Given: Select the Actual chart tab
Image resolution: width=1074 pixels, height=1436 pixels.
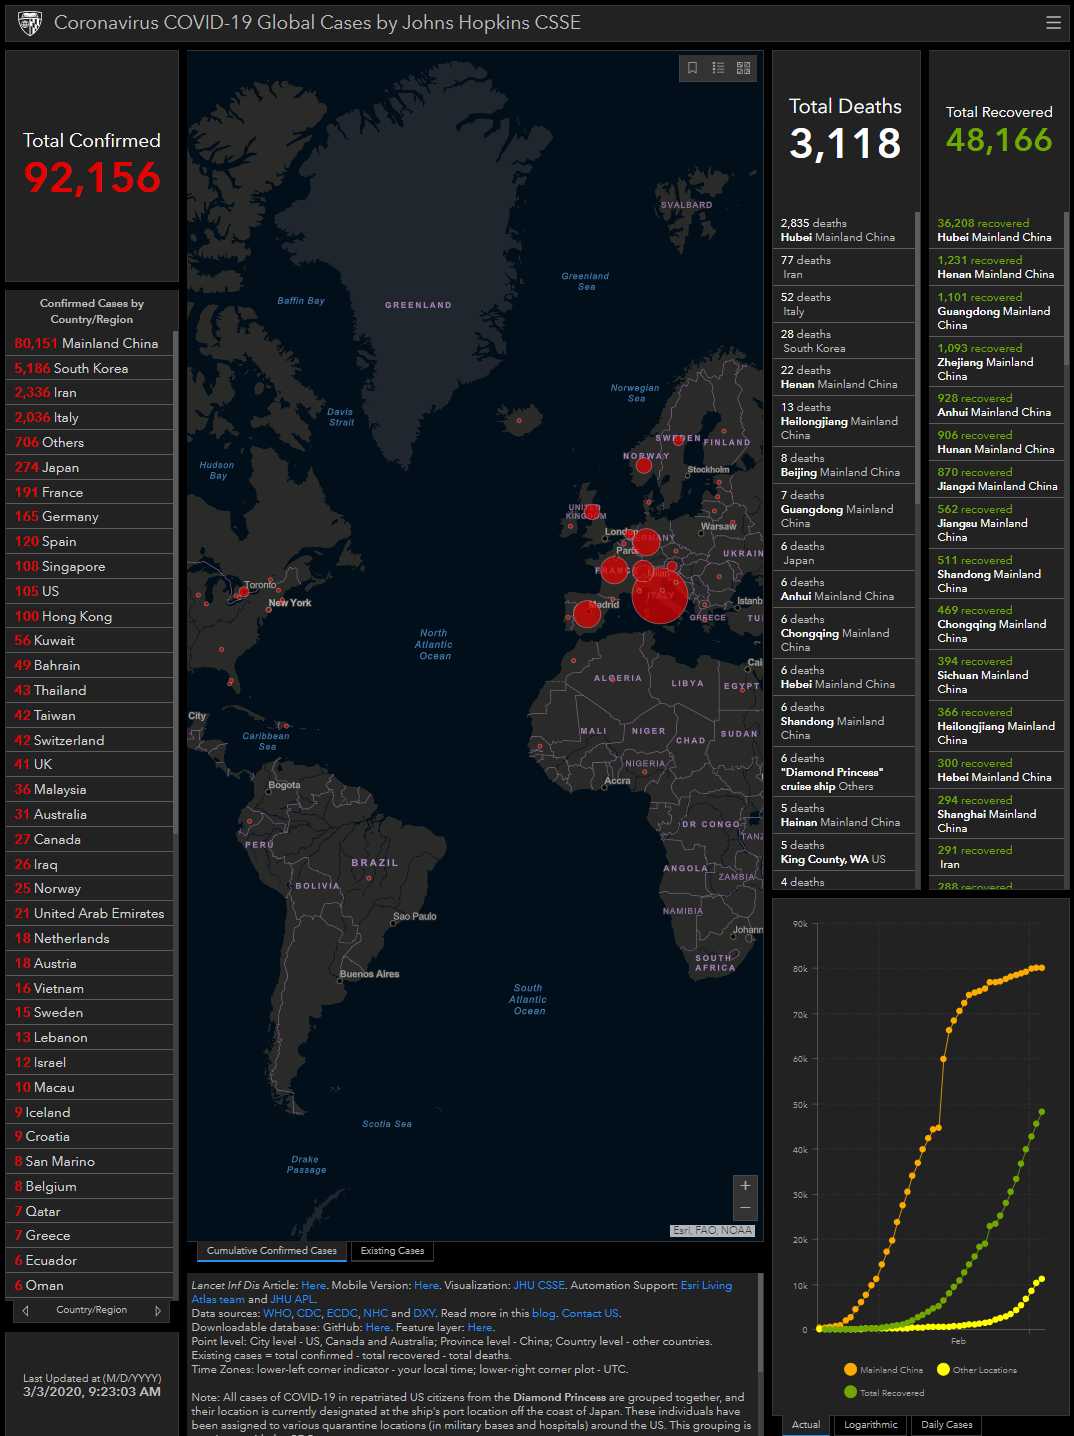Looking at the screenshot, I should coord(806,1425).
